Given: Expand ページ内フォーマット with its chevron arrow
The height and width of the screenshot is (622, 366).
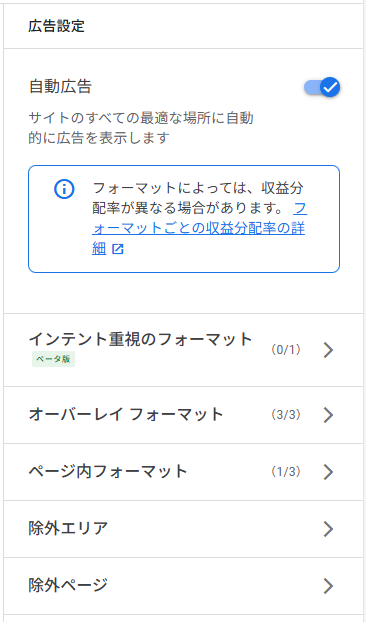Looking at the screenshot, I should pyautogui.click(x=328, y=472).
